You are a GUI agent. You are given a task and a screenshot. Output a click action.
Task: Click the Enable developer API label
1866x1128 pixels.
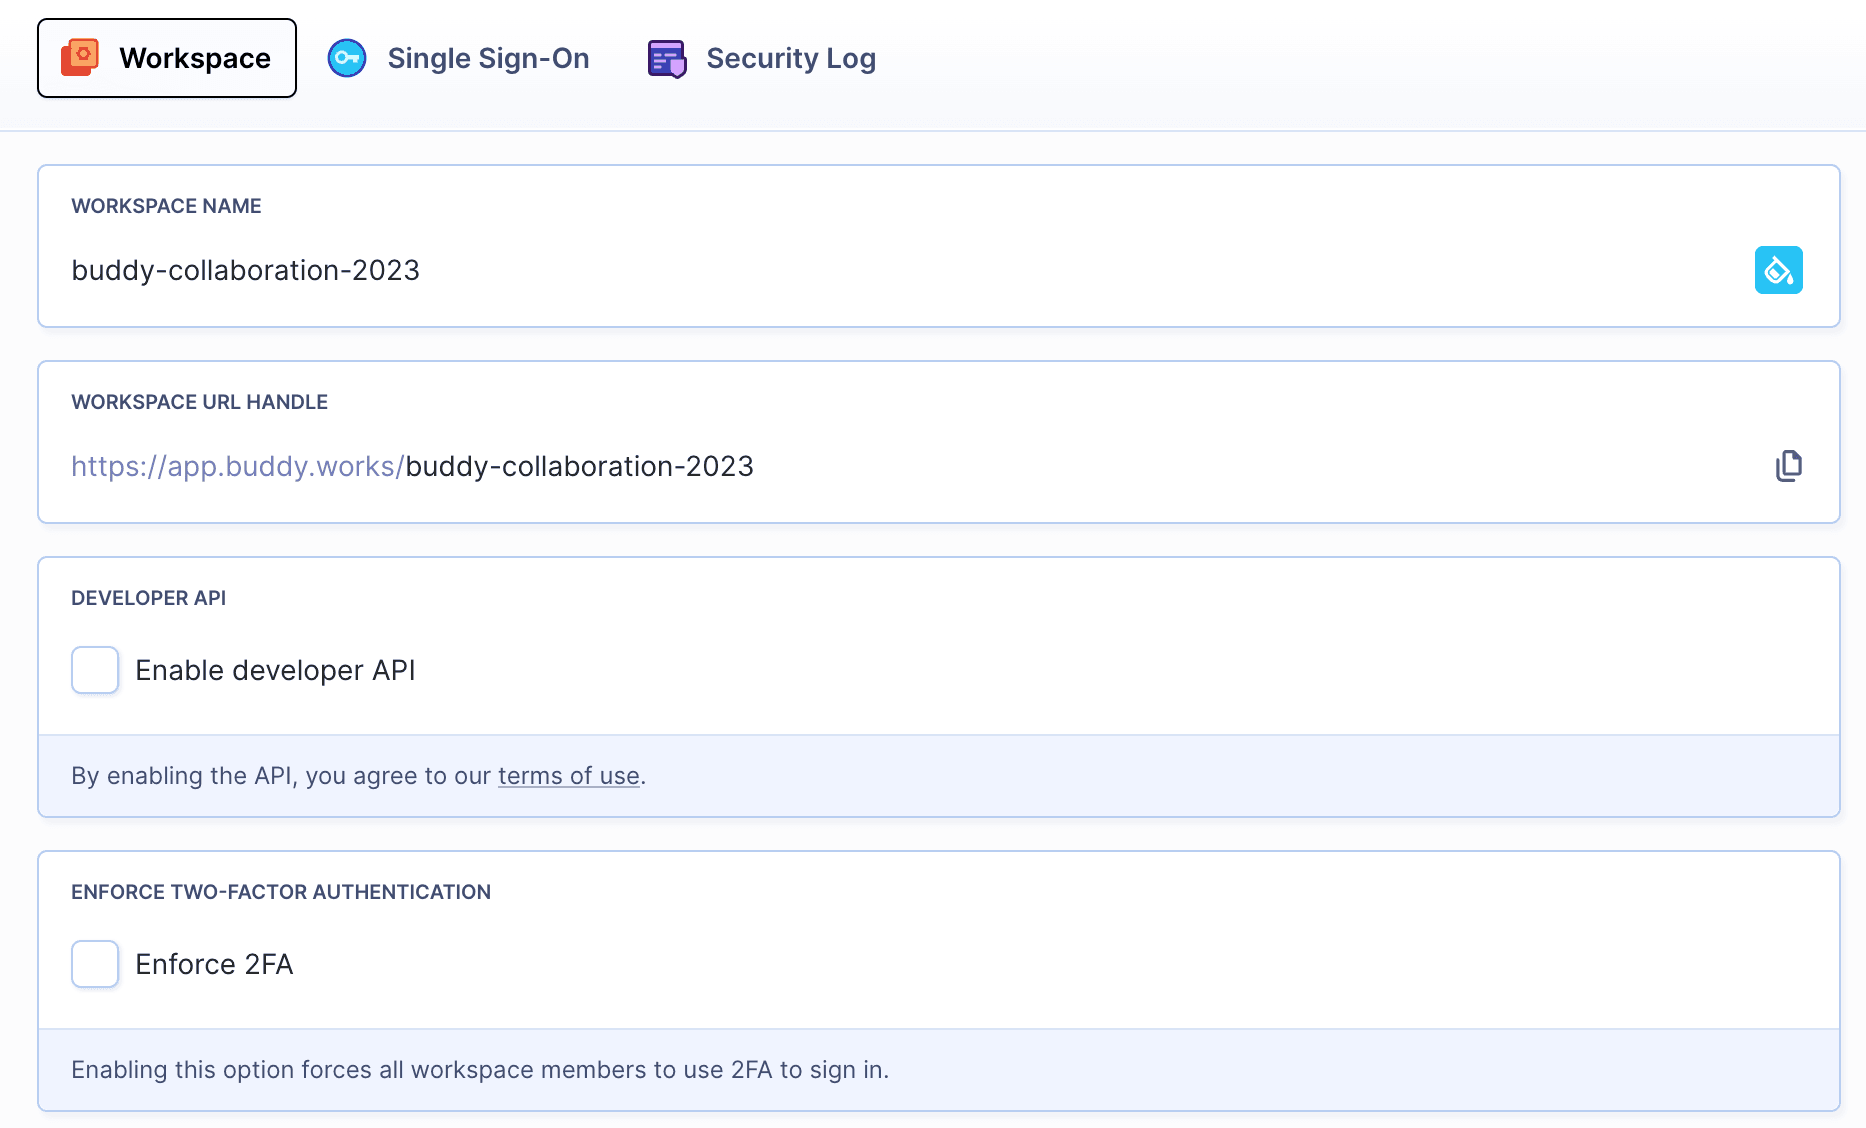coord(276,670)
